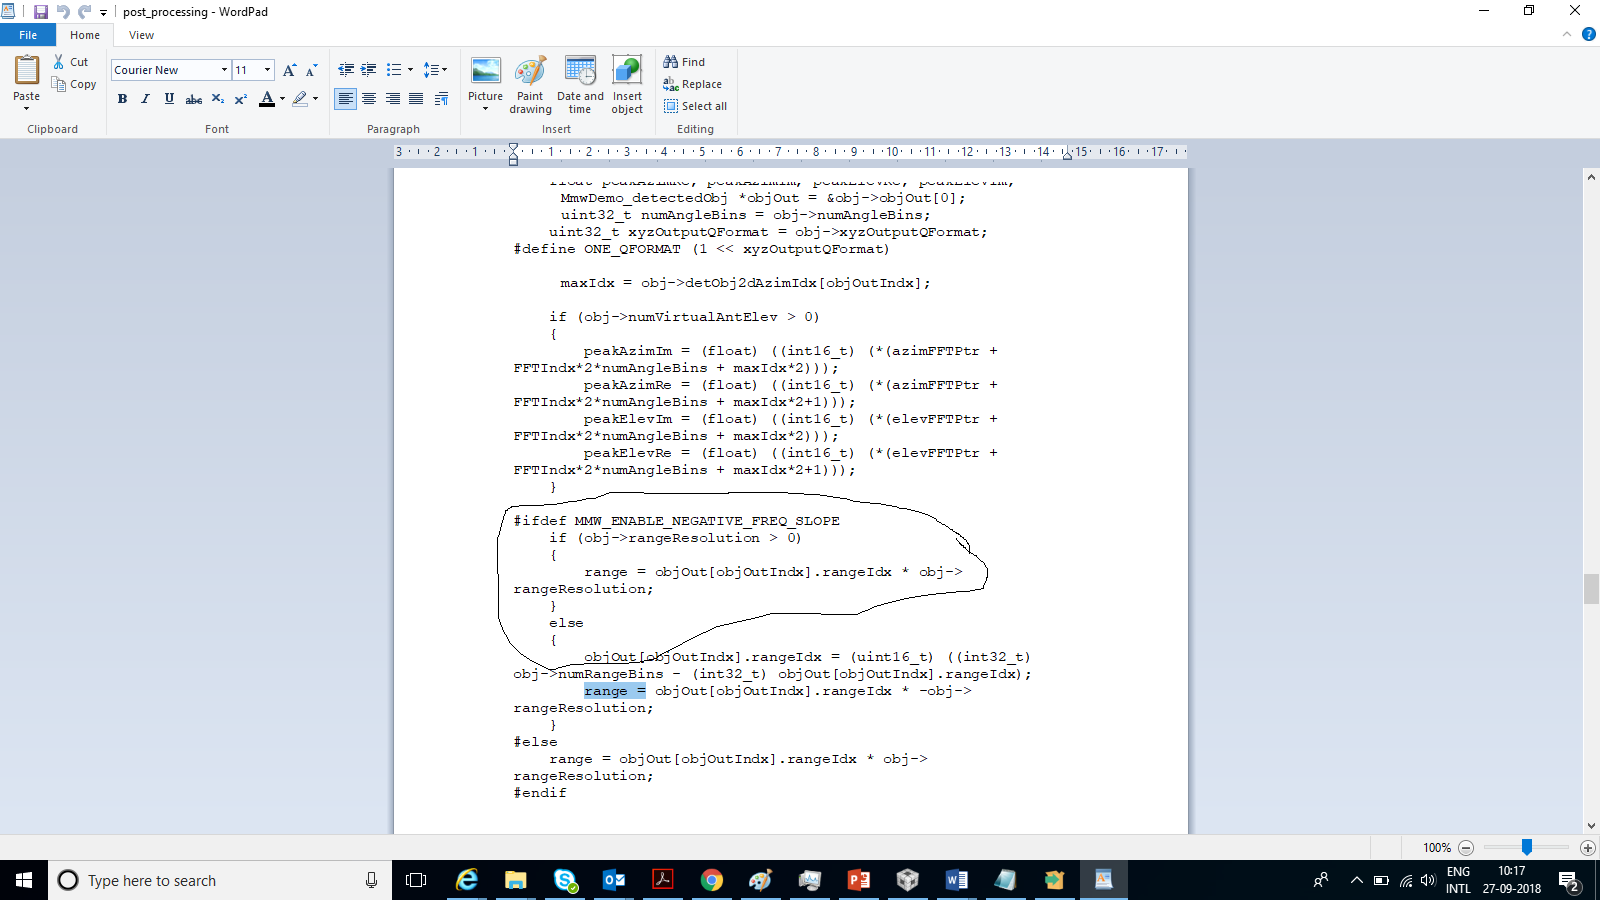Open PowerPoint from the taskbar
This screenshot has width=1600, height=900.
(x=859, y=880)
